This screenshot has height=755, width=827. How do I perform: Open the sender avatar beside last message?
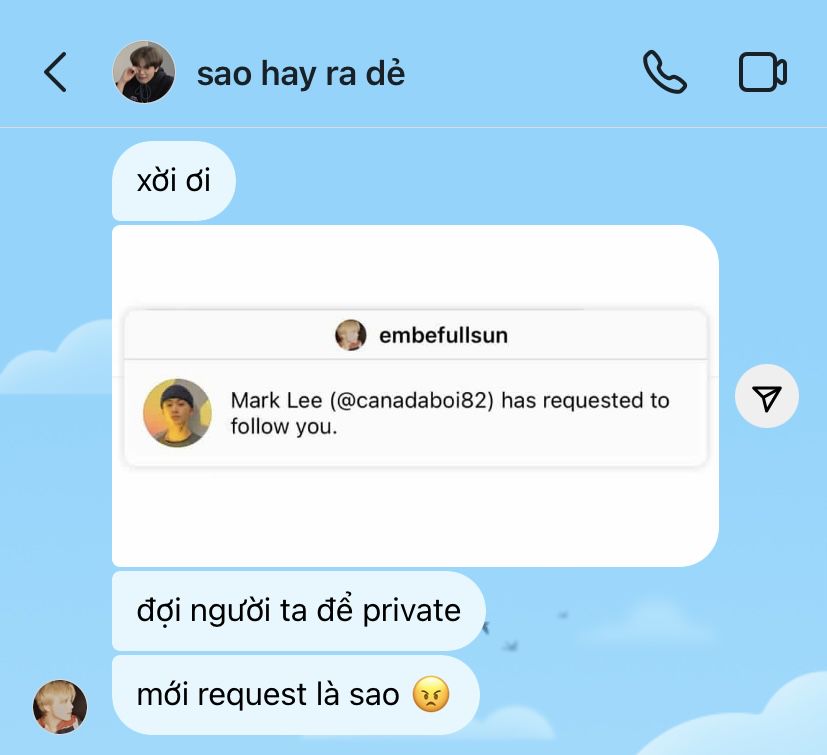[x=60, y=706]
